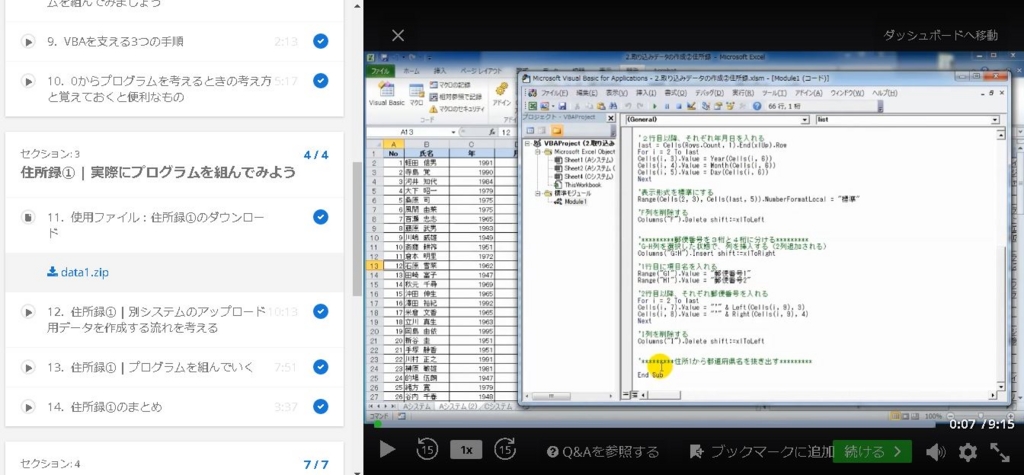Close the プロジェクト pane in the video's VBA editor
Viewport: 1024px width, 475px height.
pos(611,118)
